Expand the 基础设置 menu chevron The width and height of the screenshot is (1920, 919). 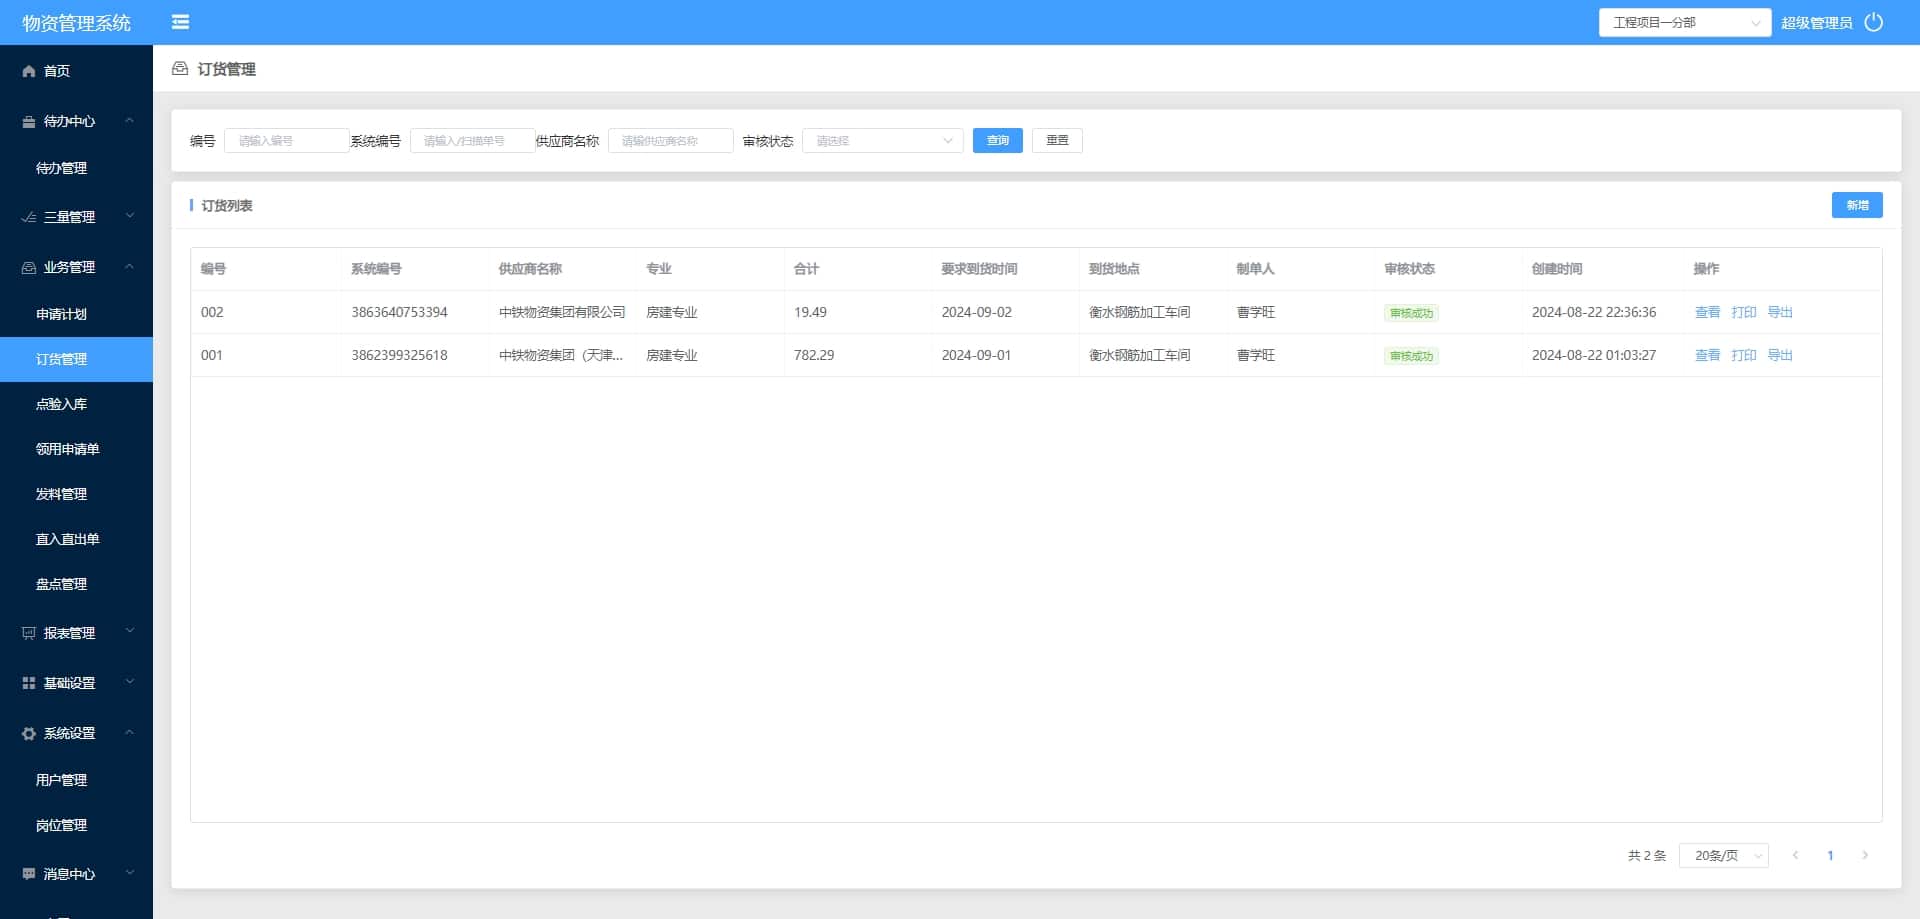[x=129, y=682]
